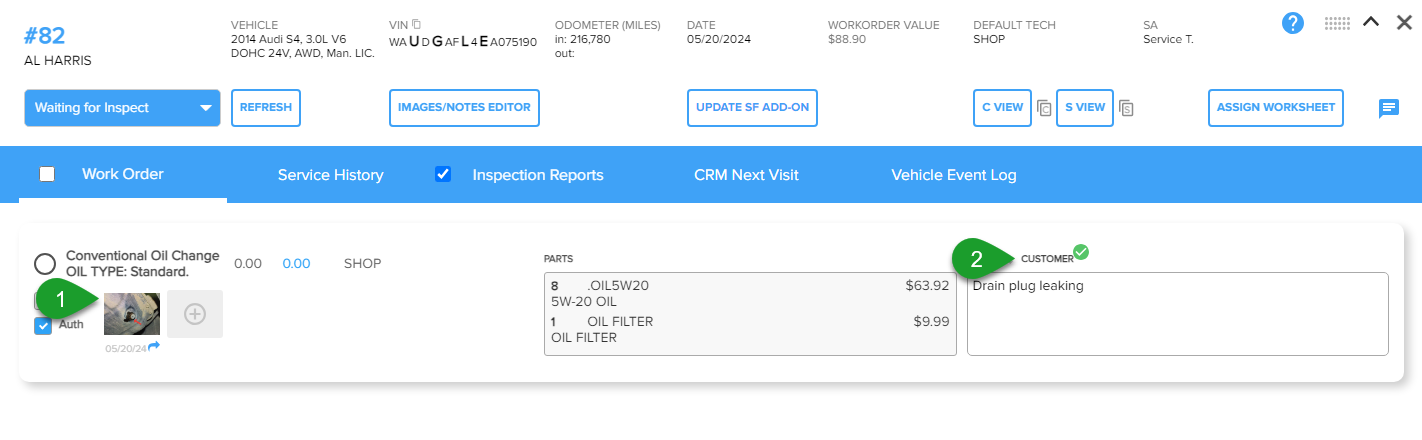Open the Service History tab
Image resolution: width=1422 pixels, height=440 pixels.
point(330,175)
